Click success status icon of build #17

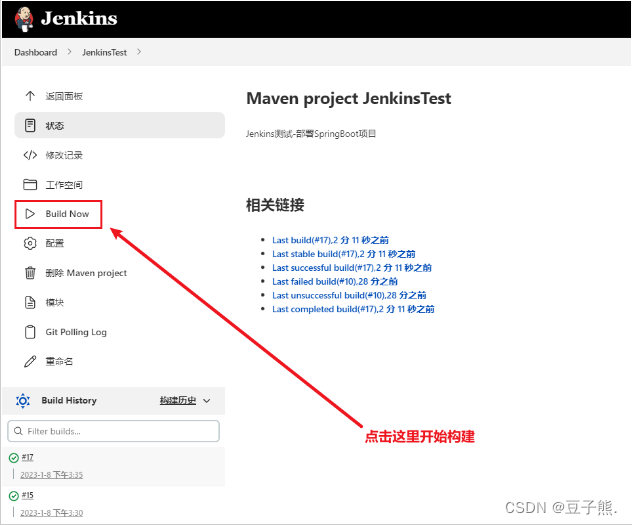pos(14,458)
